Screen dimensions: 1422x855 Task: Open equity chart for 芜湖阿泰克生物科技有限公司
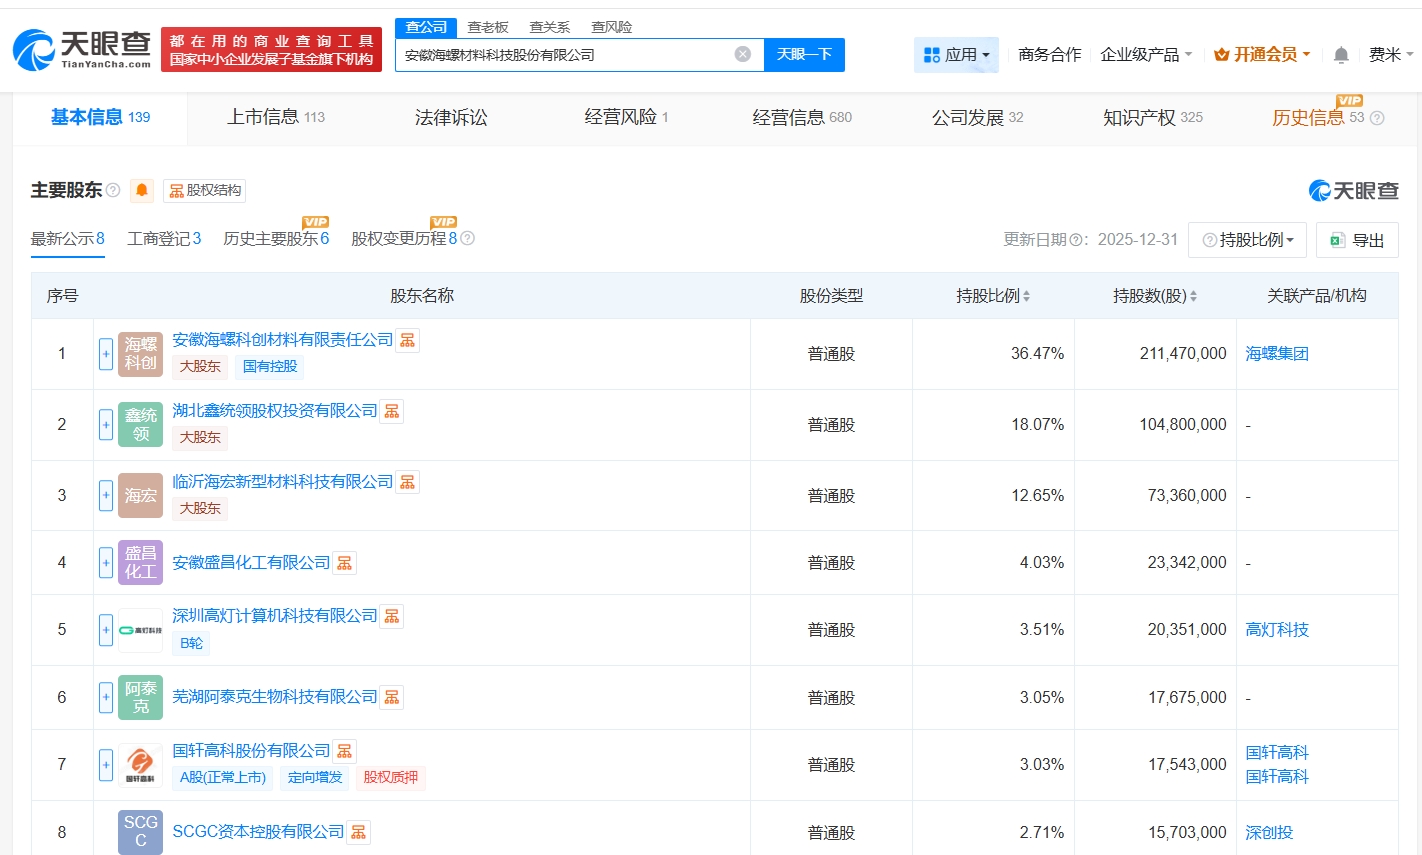391,697
